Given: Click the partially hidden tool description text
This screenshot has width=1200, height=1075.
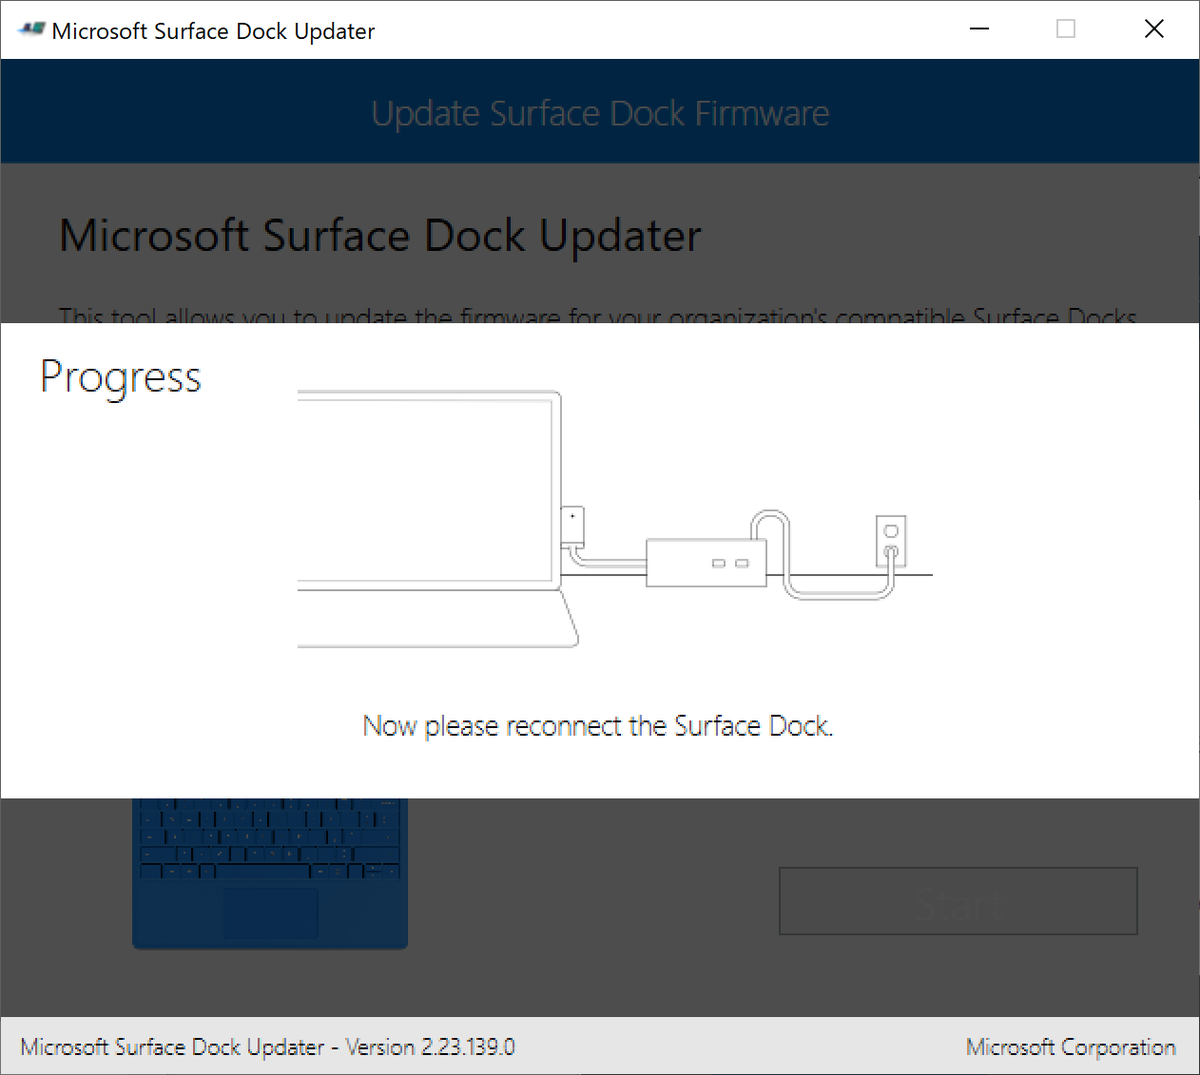Looking at the screenshot, I should pos(598,314).
